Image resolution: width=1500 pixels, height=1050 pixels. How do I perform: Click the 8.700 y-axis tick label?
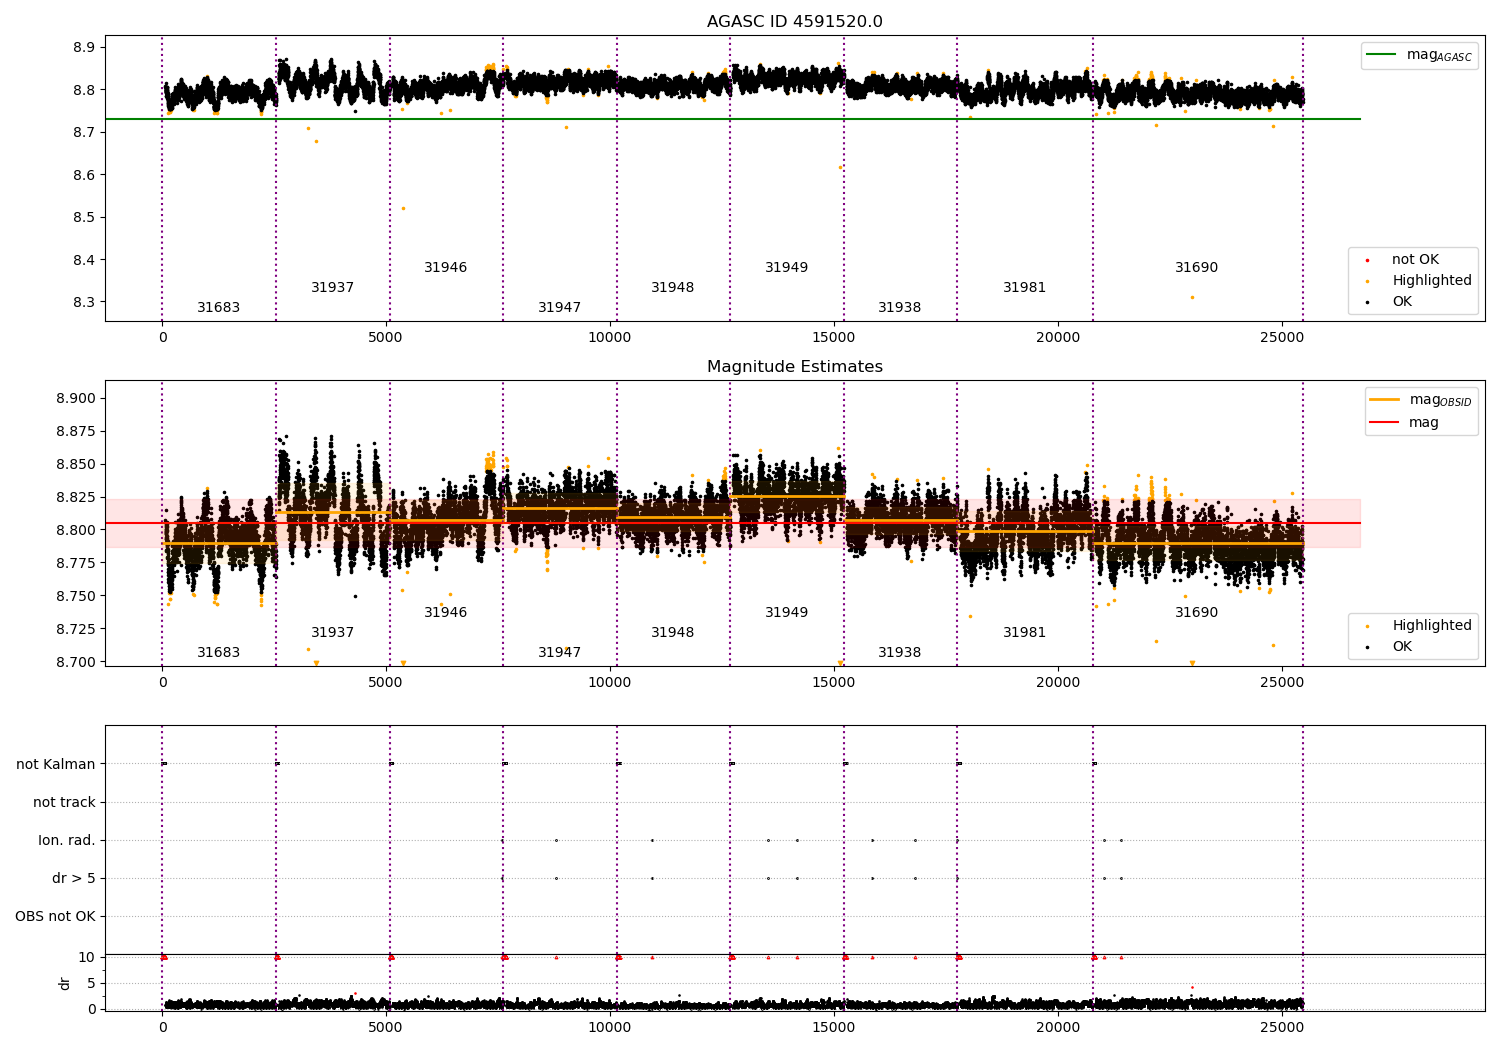[x=75, y=662]
